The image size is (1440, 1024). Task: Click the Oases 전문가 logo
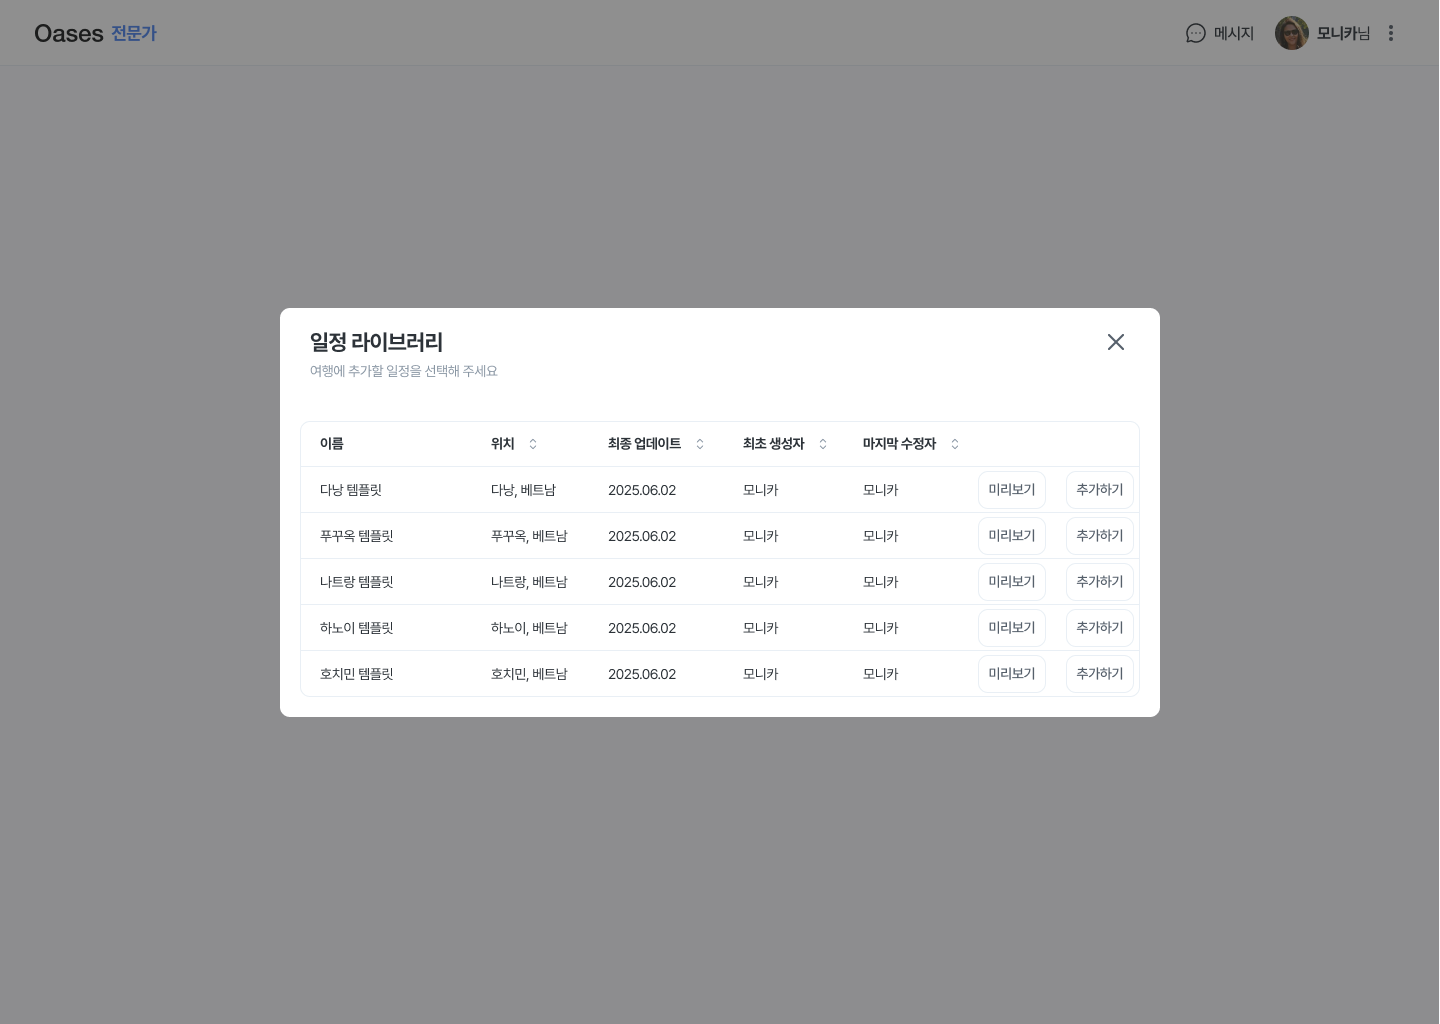coord(95,33)
